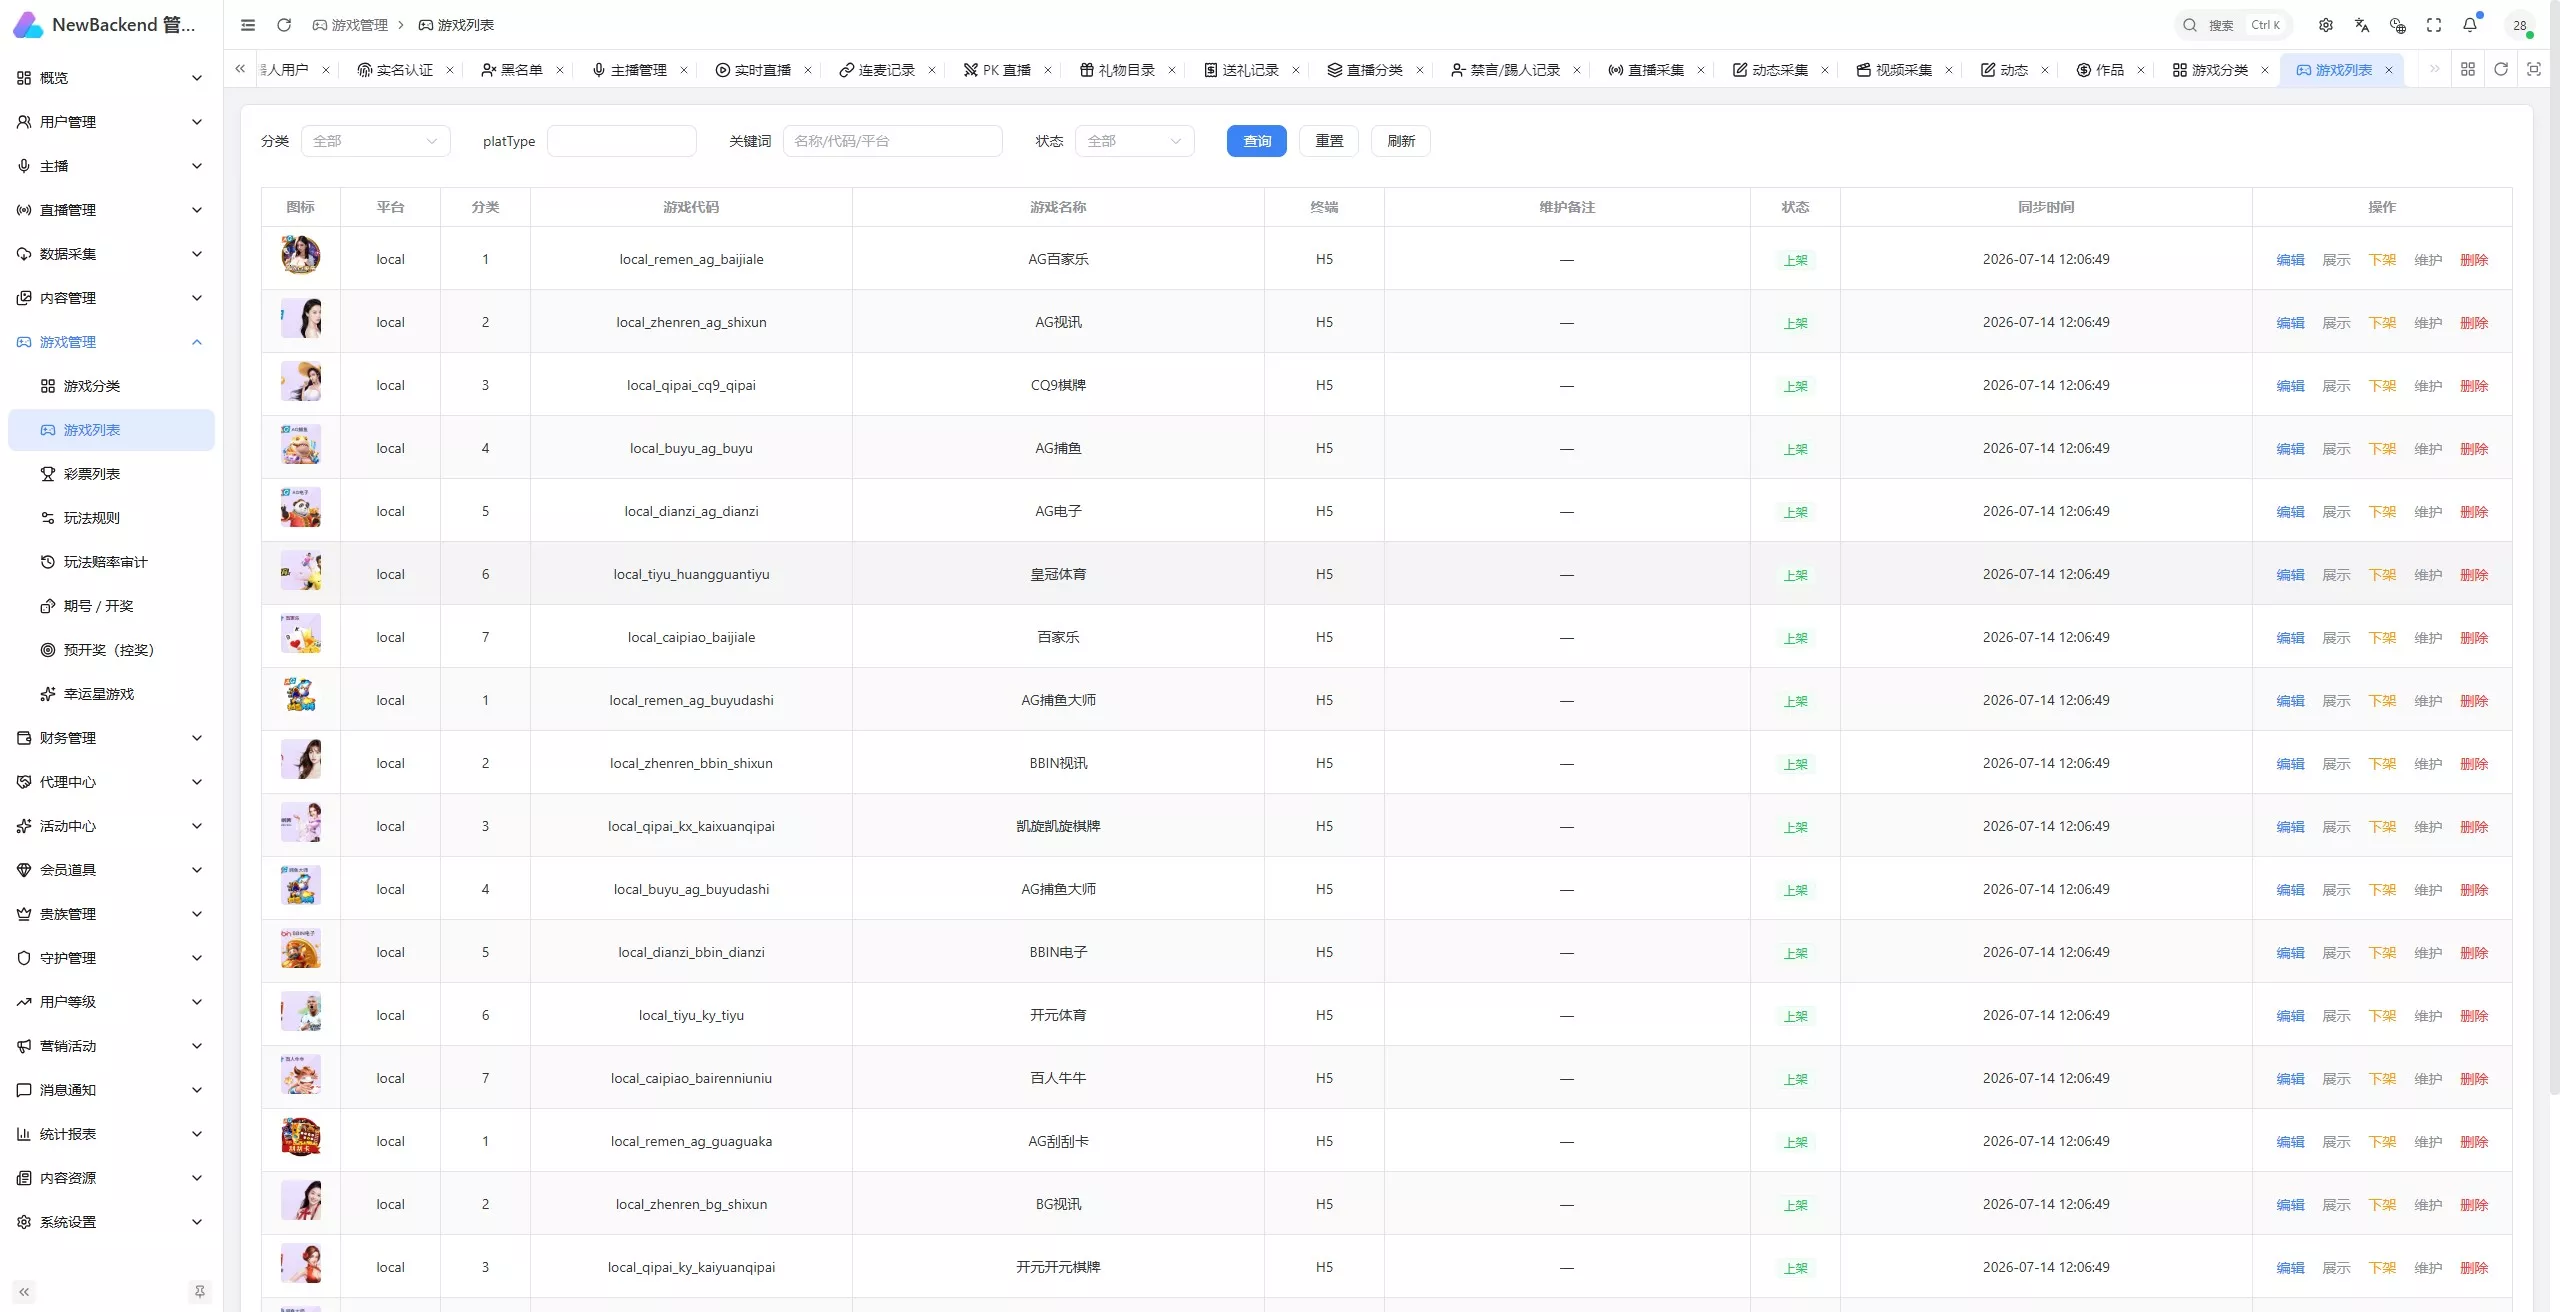2560x1312 pixels.
Task: Close the 实名认证 tab
Action: pyautogui.click(x=450, y=70)
